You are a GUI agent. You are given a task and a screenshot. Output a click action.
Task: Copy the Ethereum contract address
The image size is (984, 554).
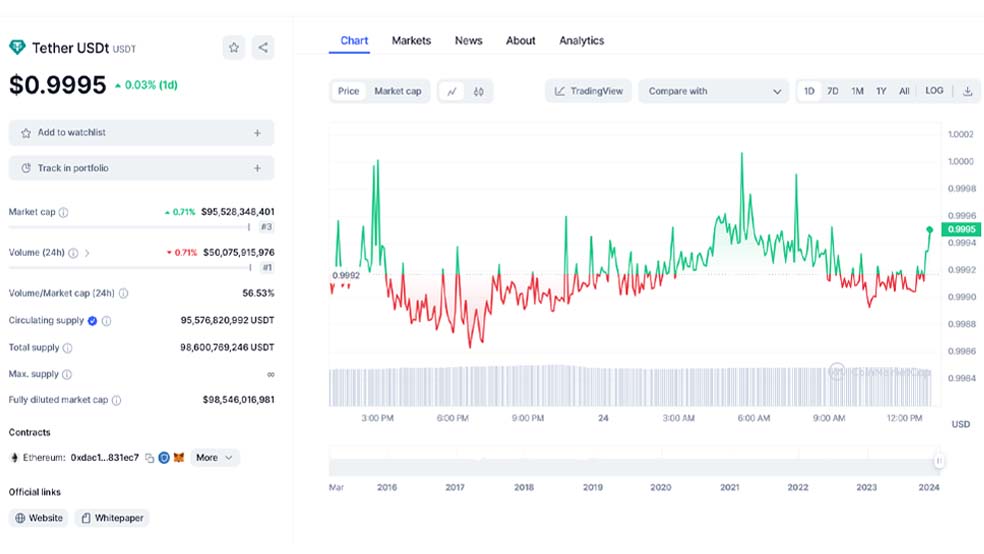pos(149,458)
